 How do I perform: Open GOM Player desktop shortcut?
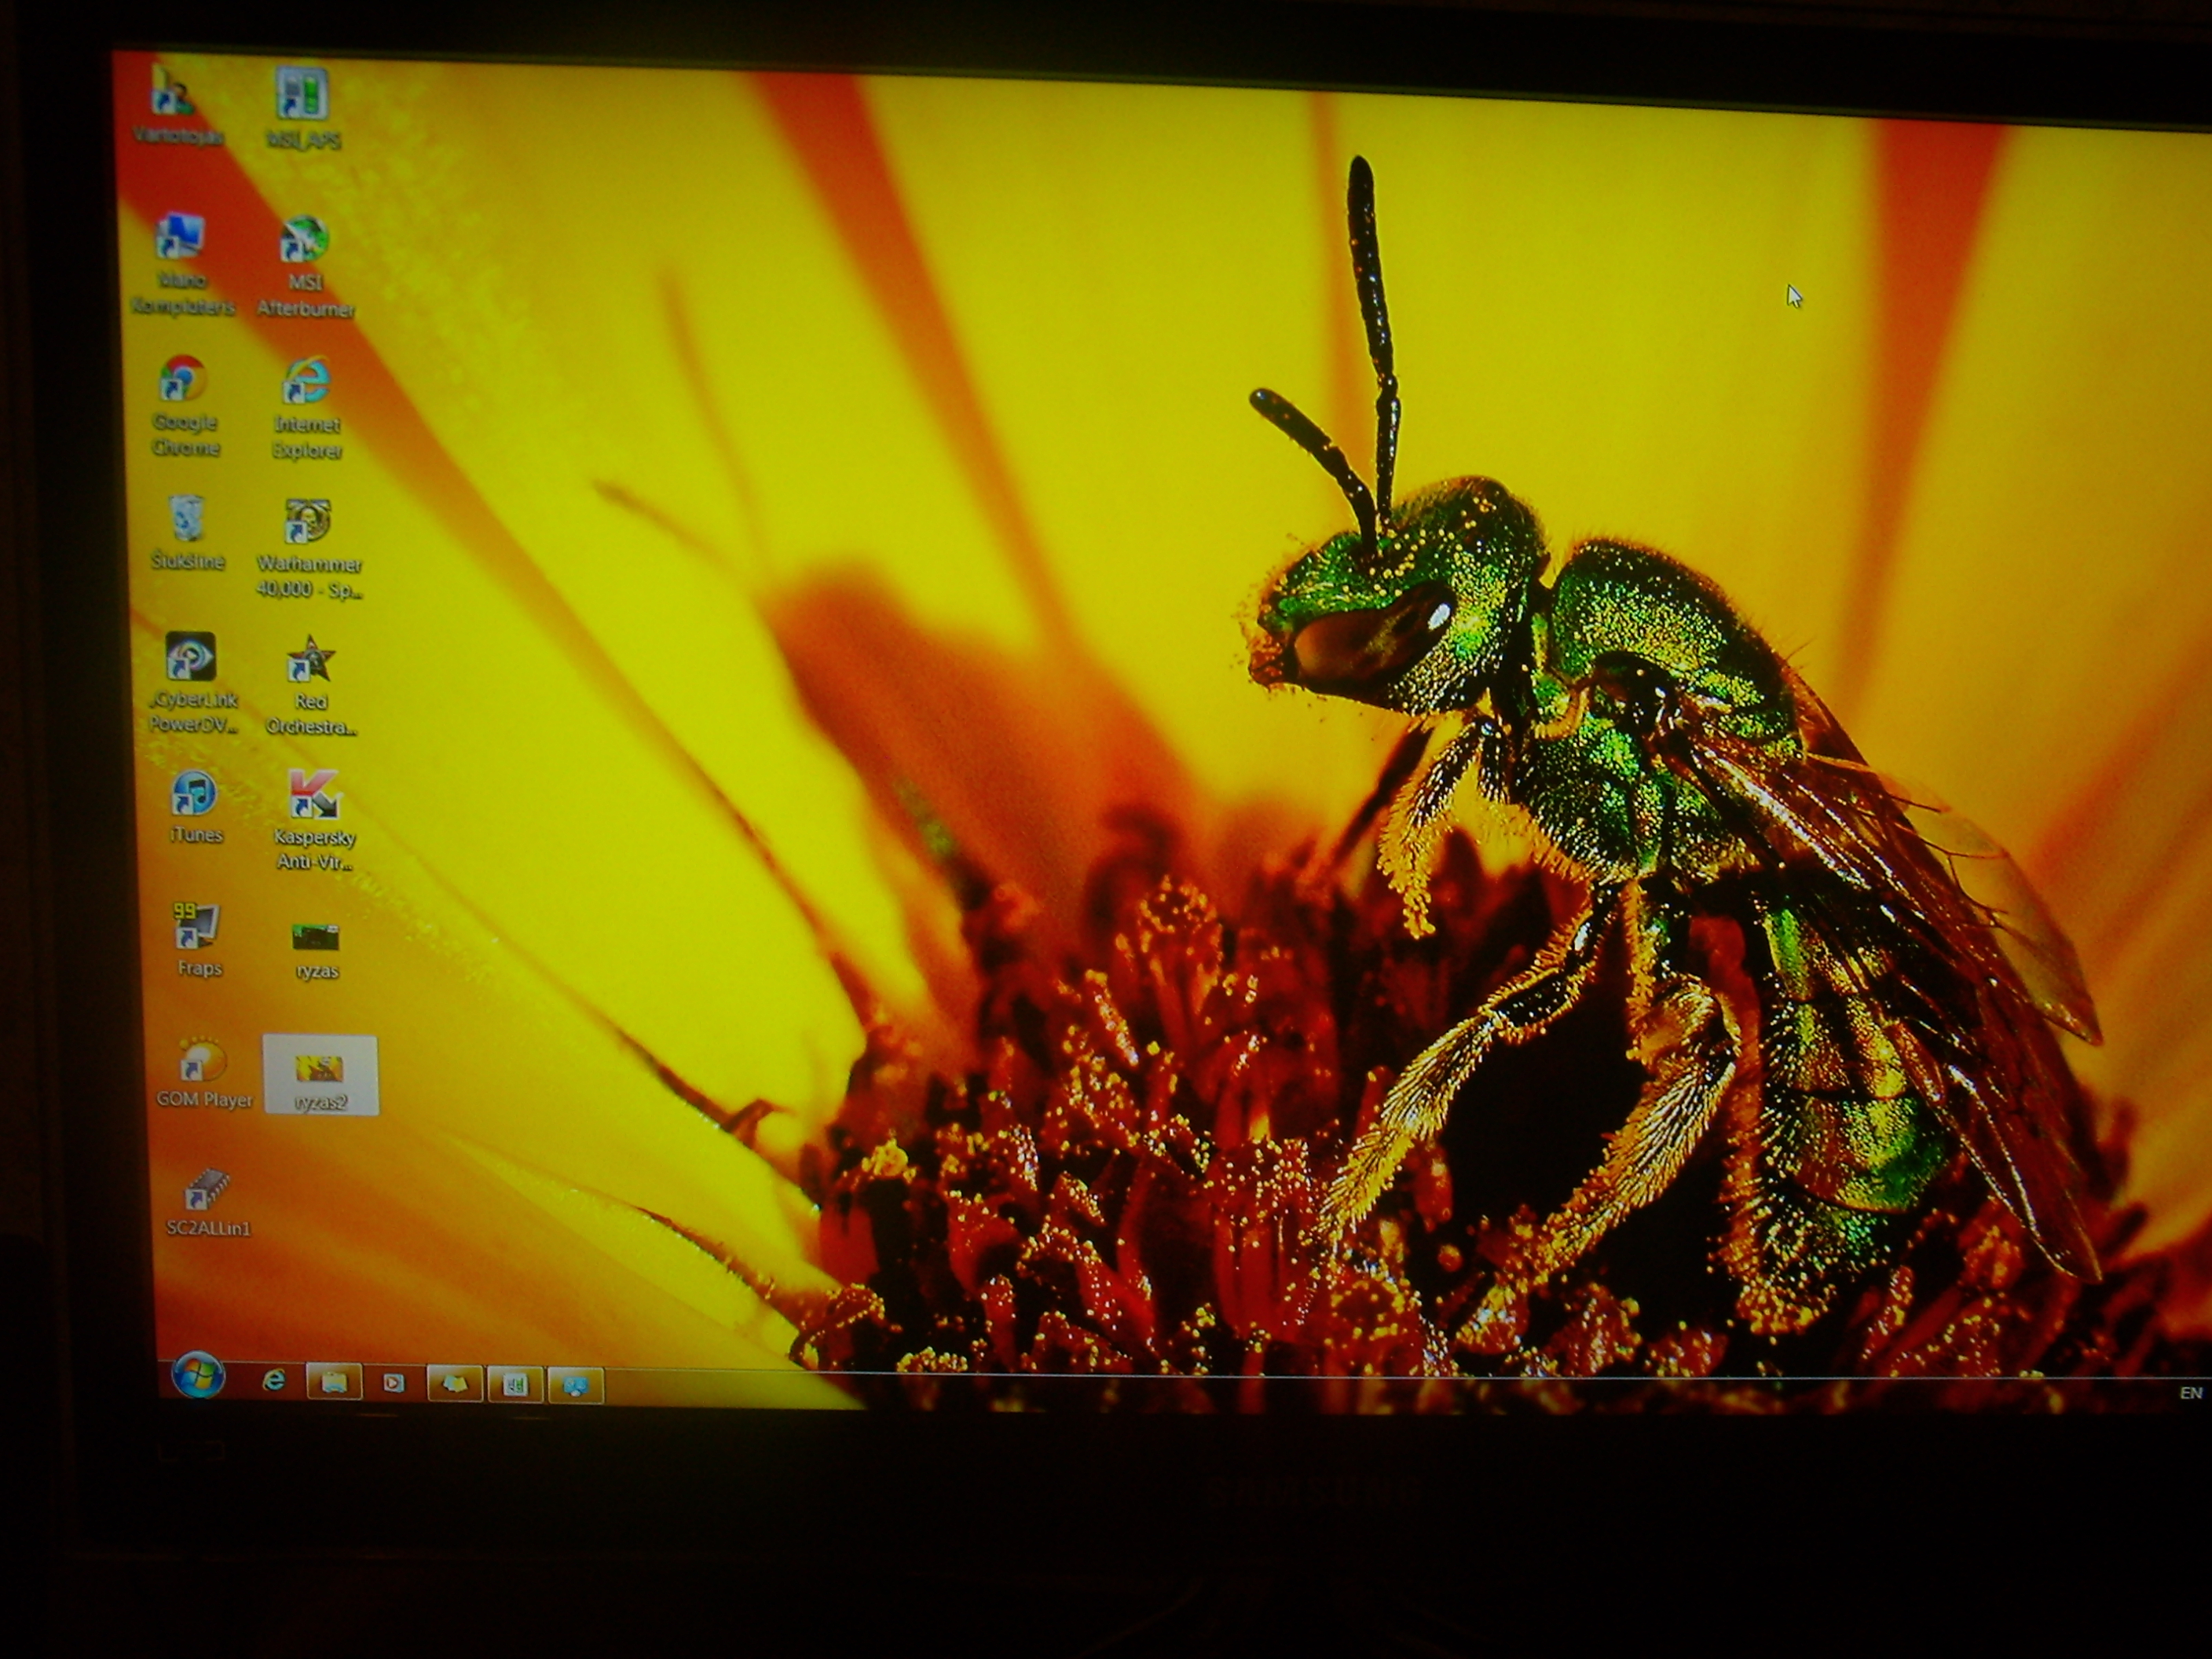click(204, 1073)
